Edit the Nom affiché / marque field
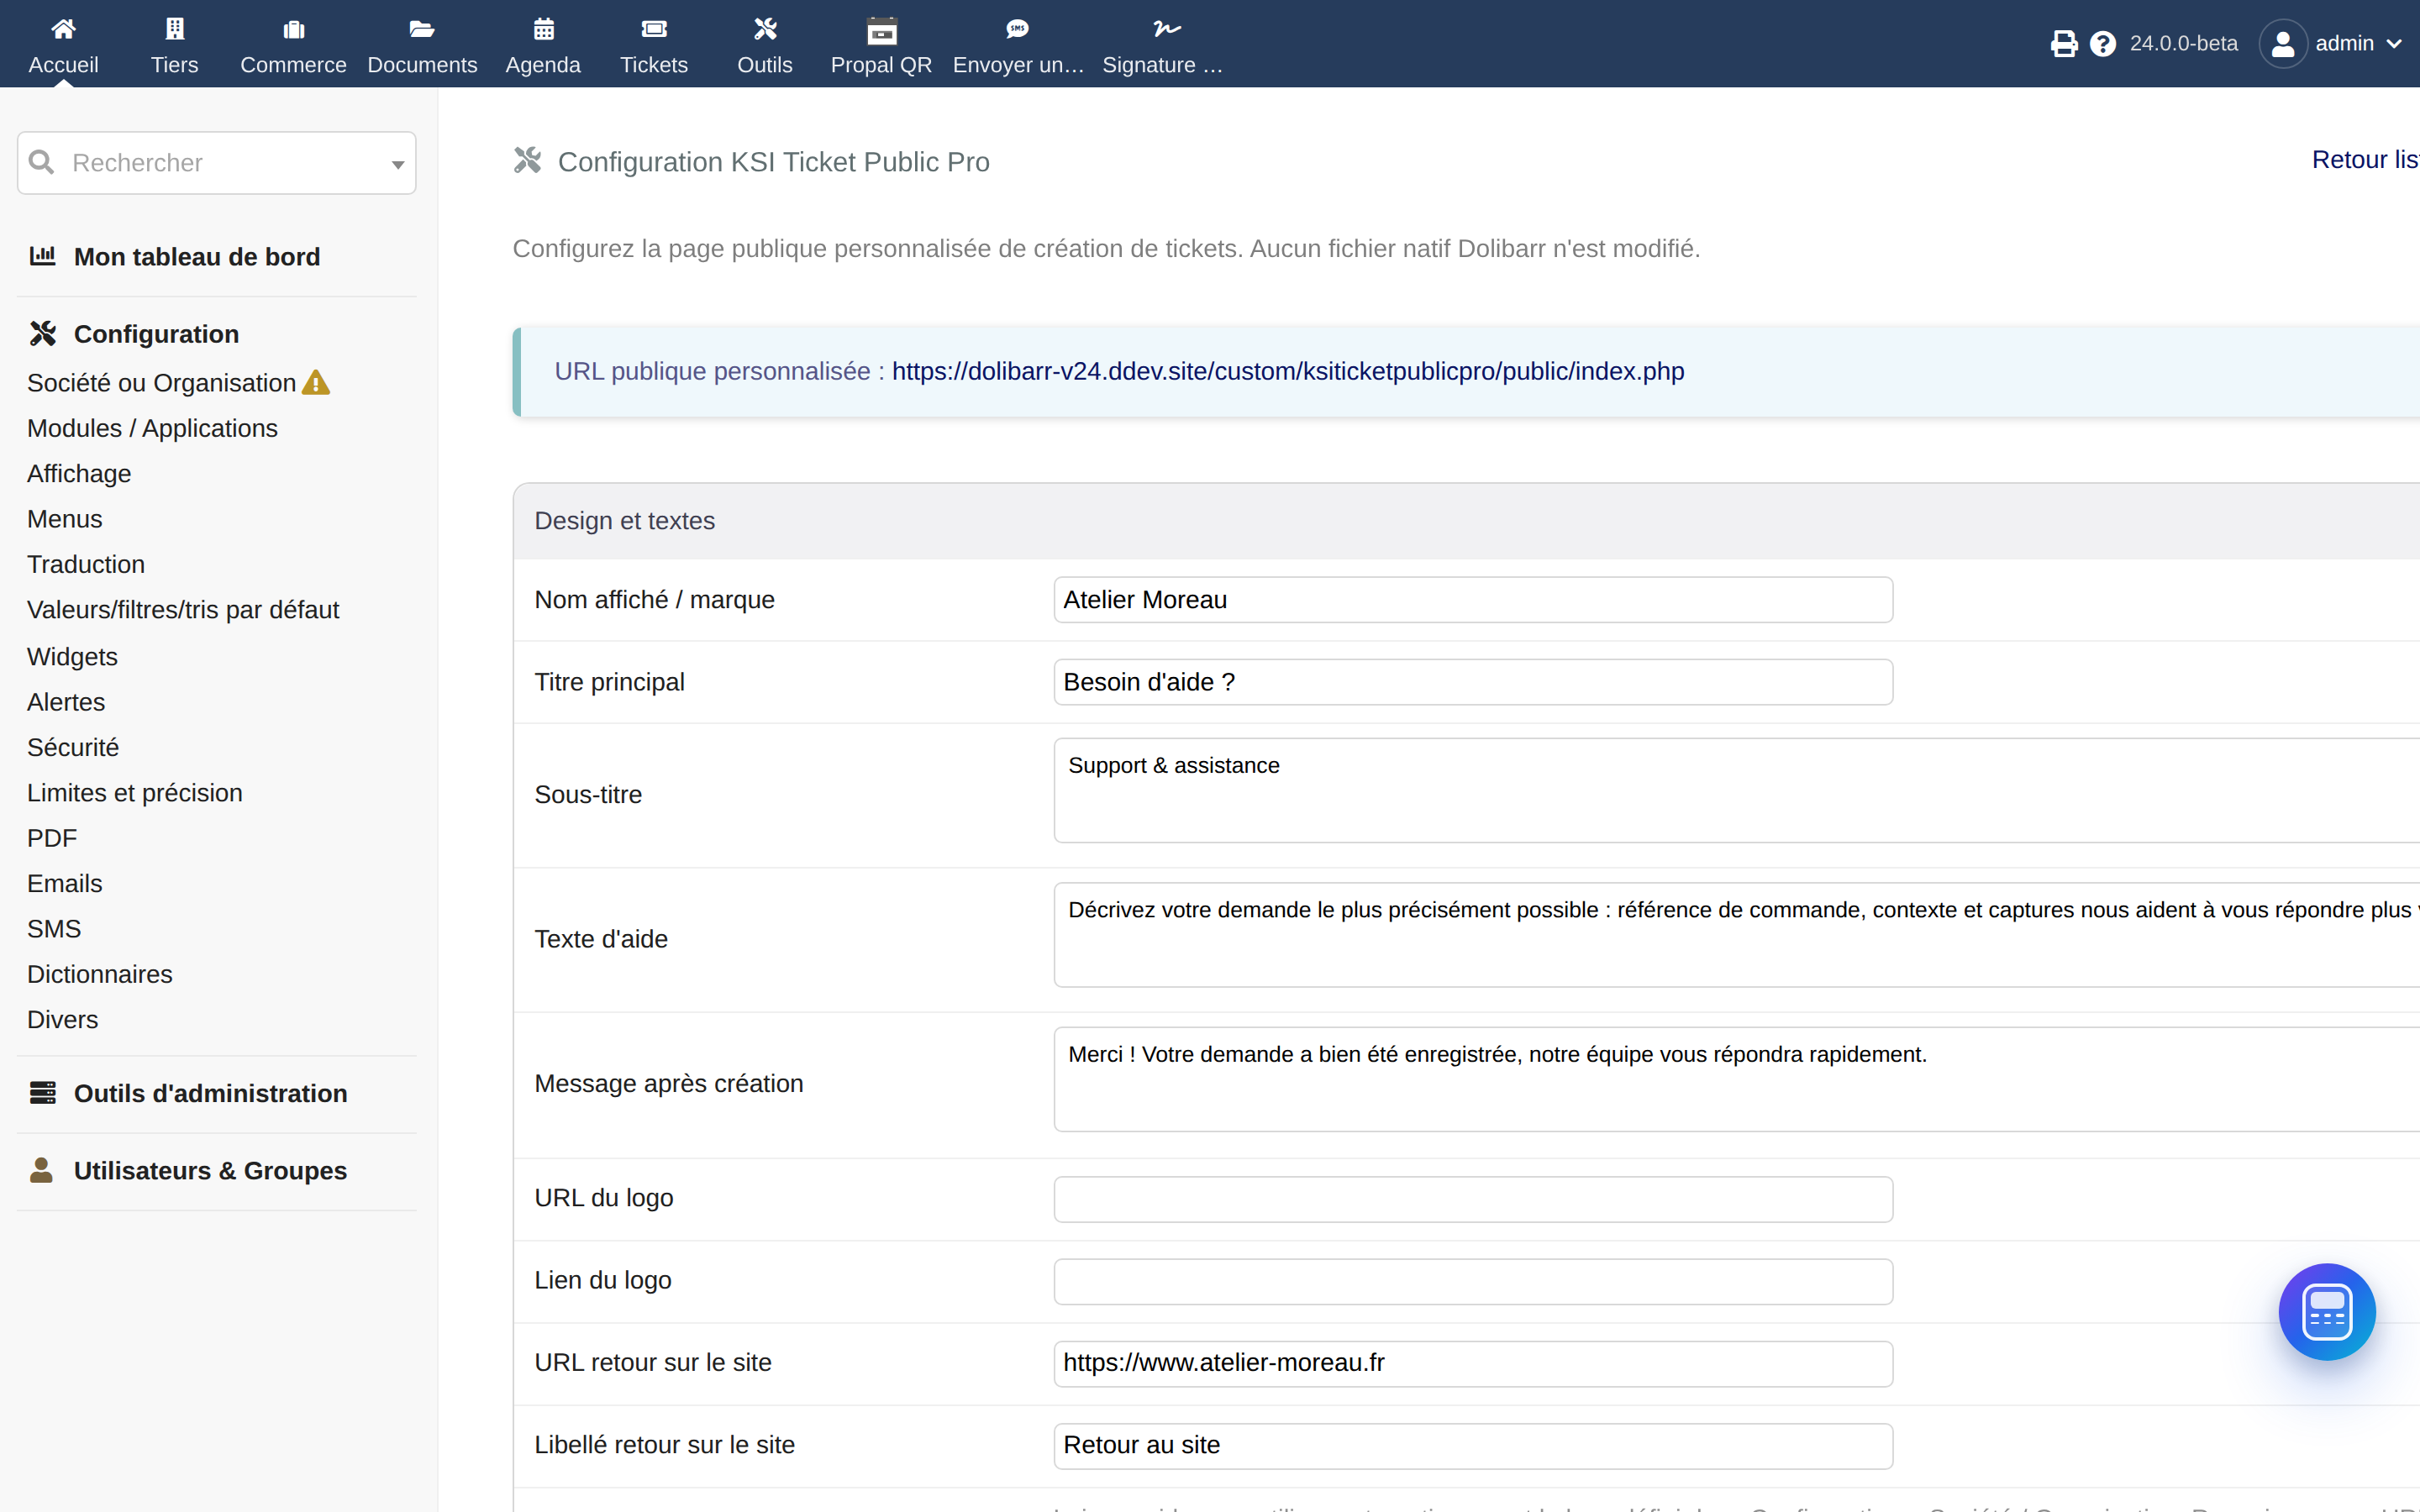Viewport: 2420px width, 1512px height. click(x=1473, y=600)
